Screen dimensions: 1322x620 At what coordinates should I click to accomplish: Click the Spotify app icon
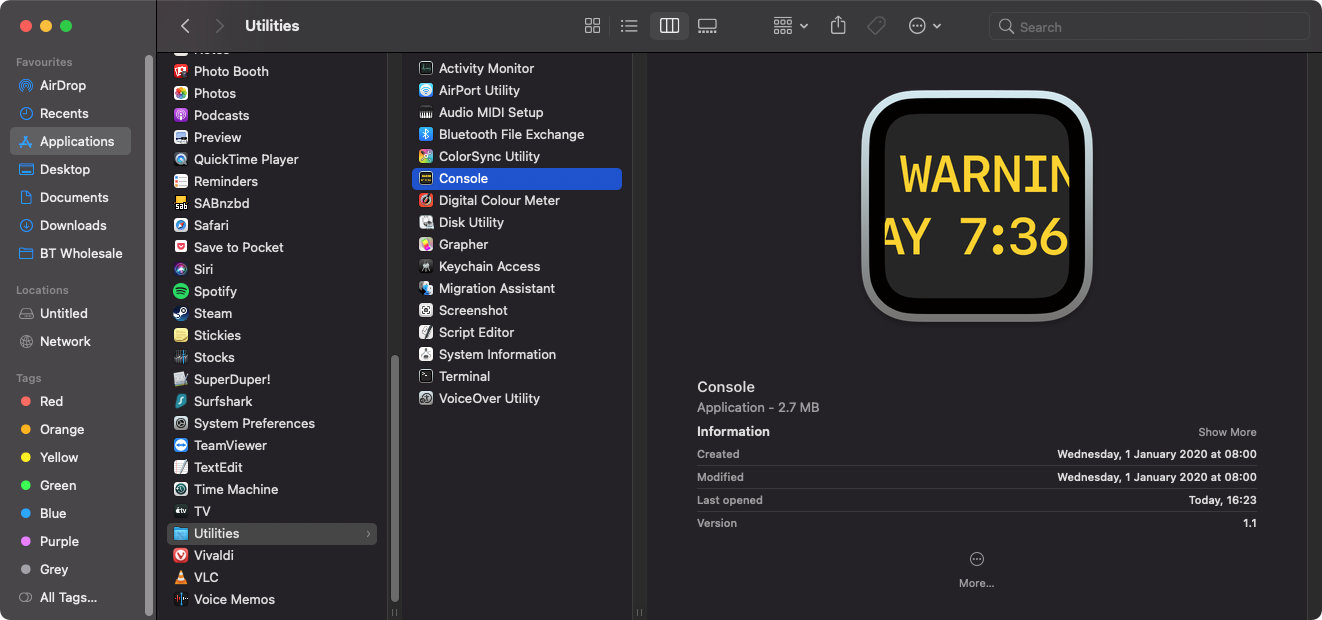(181, 291)
